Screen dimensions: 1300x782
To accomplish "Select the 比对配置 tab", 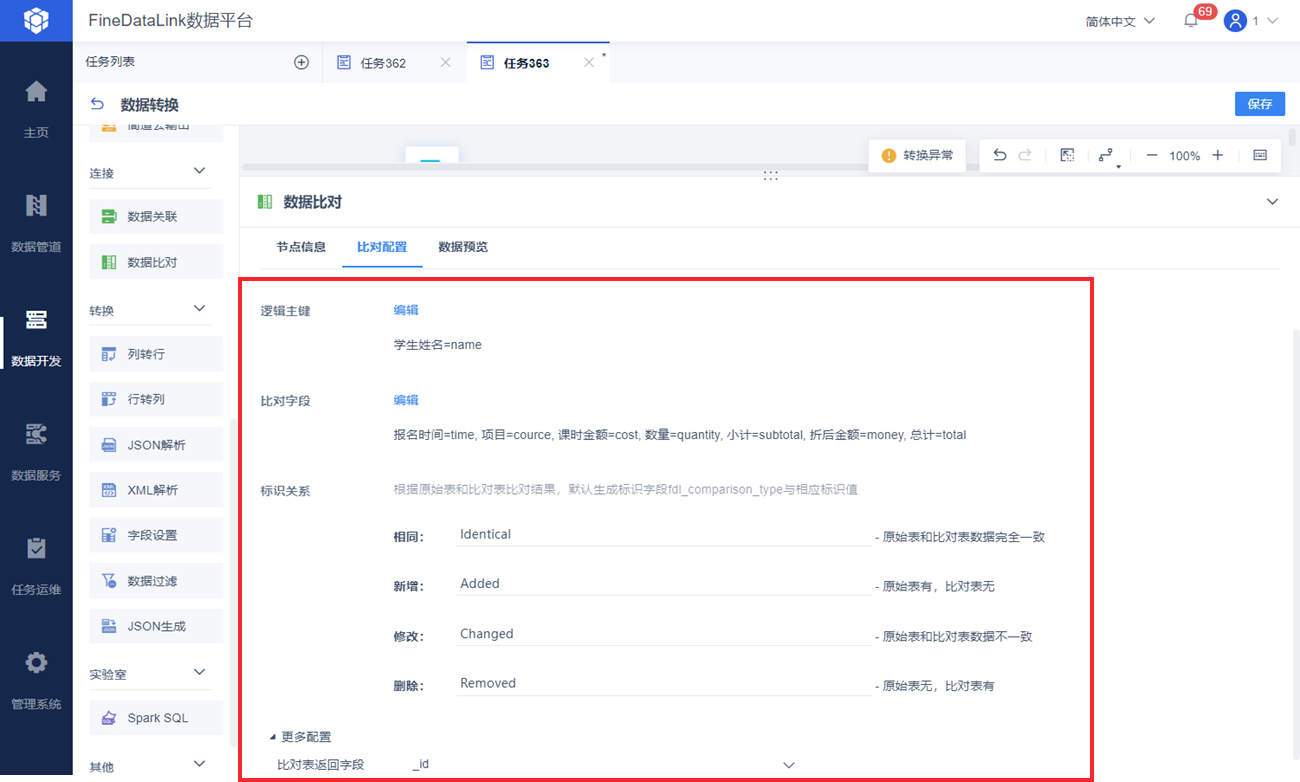I will pos(382,247).
